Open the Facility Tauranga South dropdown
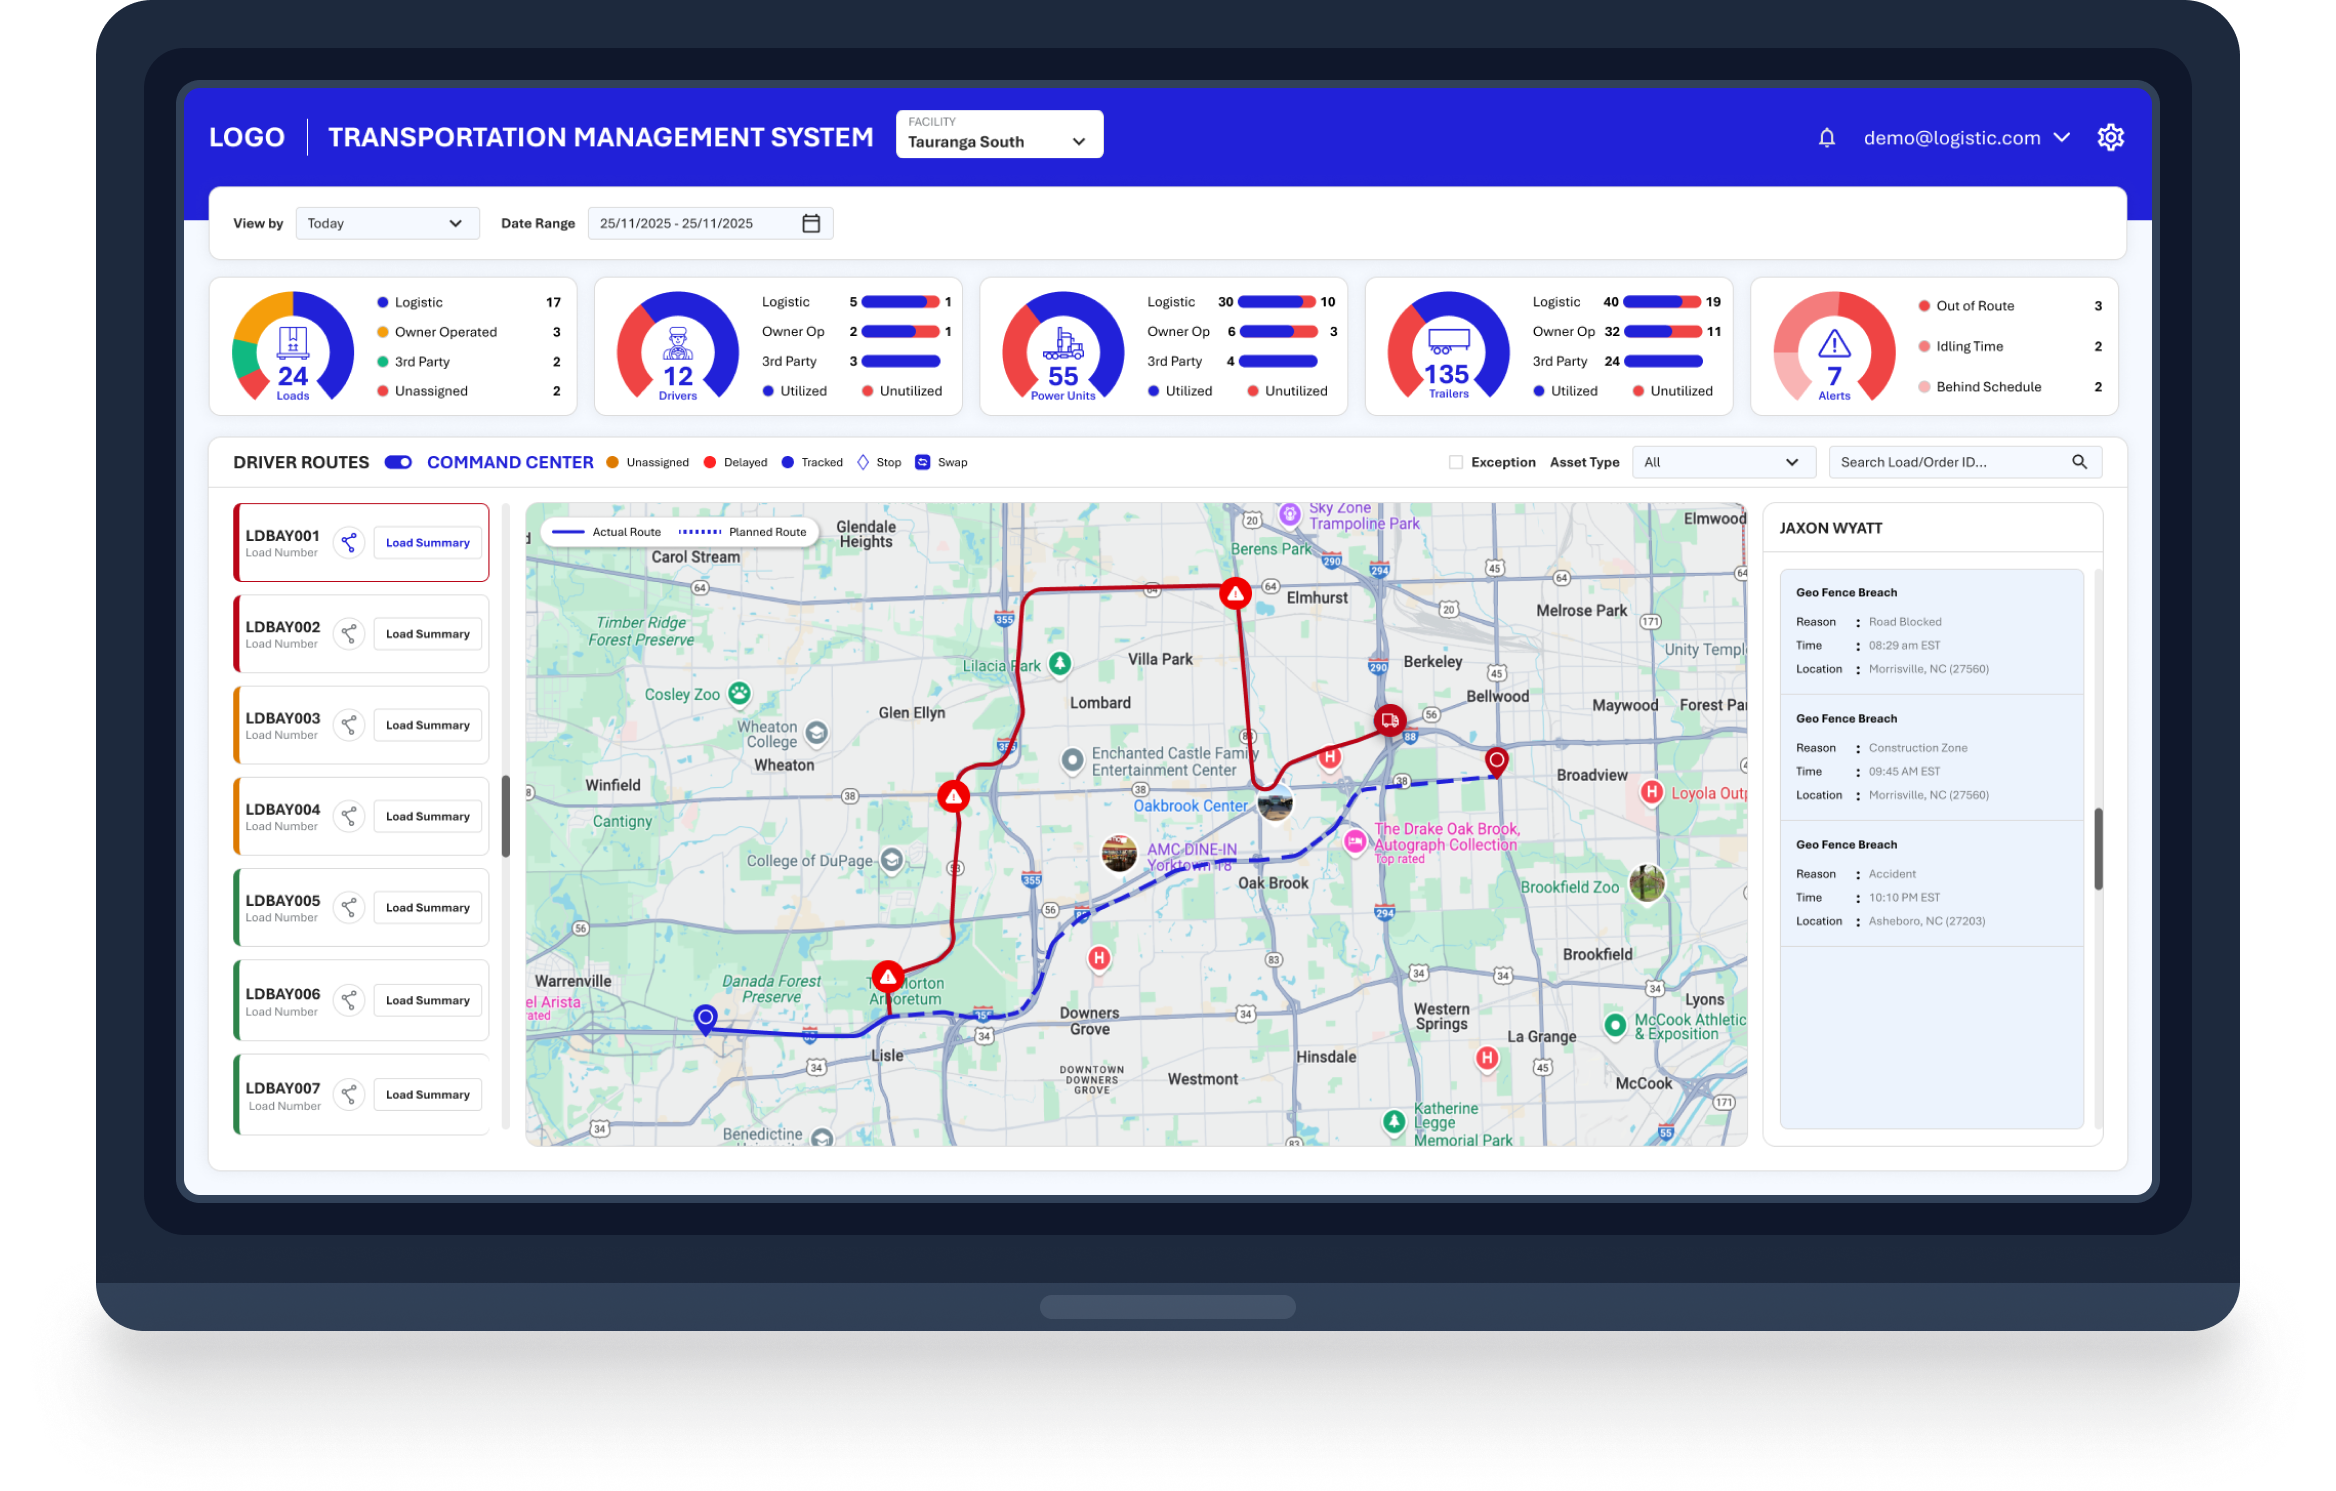Image resolution: width=2336 pixels, height=1491 pixels. pyautogui.click(x=999, y=135)
